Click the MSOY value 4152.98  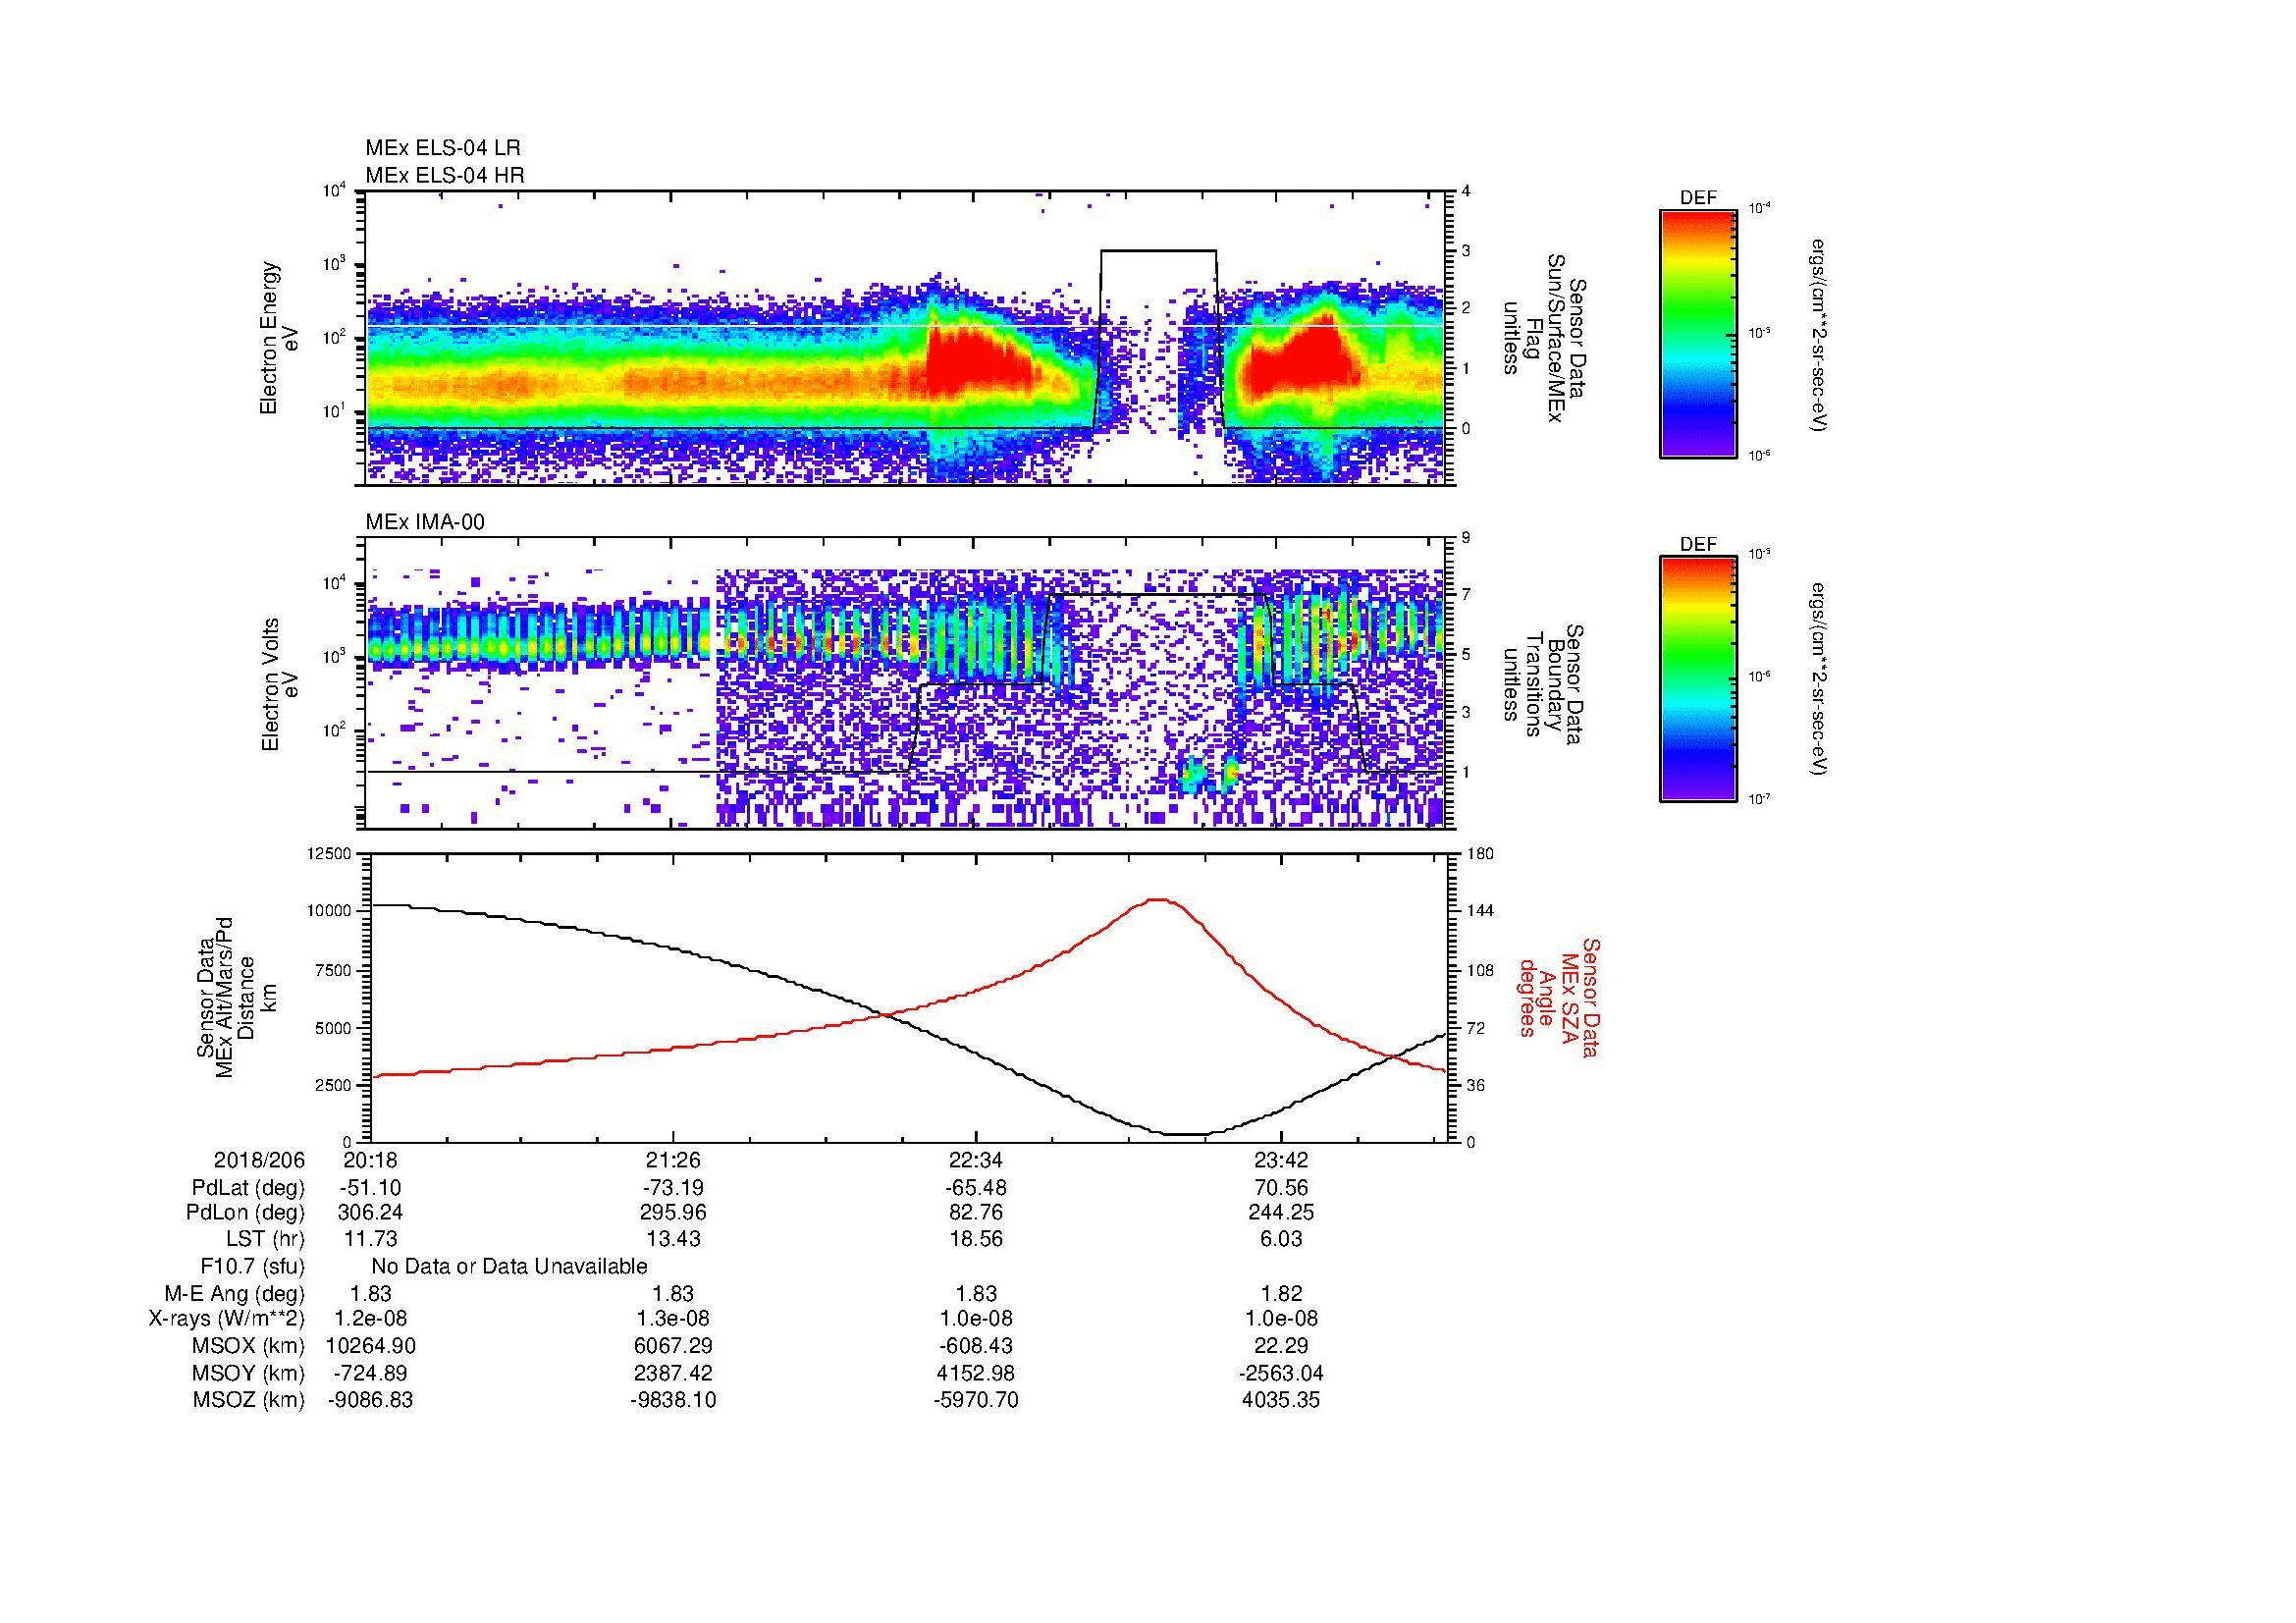click(x=976, y=1373)
